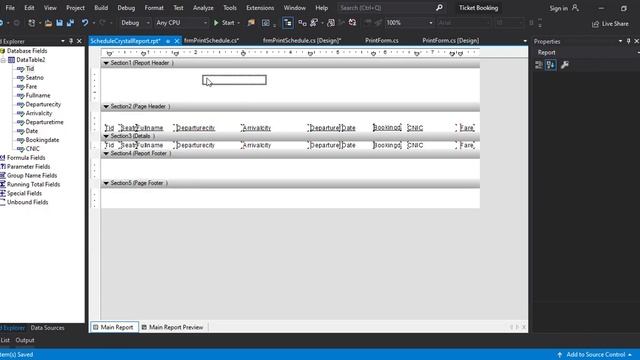This screenshot has width=640, height=360.
Task: Select the Tid field in Field Explorer
Action: [x=29, y=69]
